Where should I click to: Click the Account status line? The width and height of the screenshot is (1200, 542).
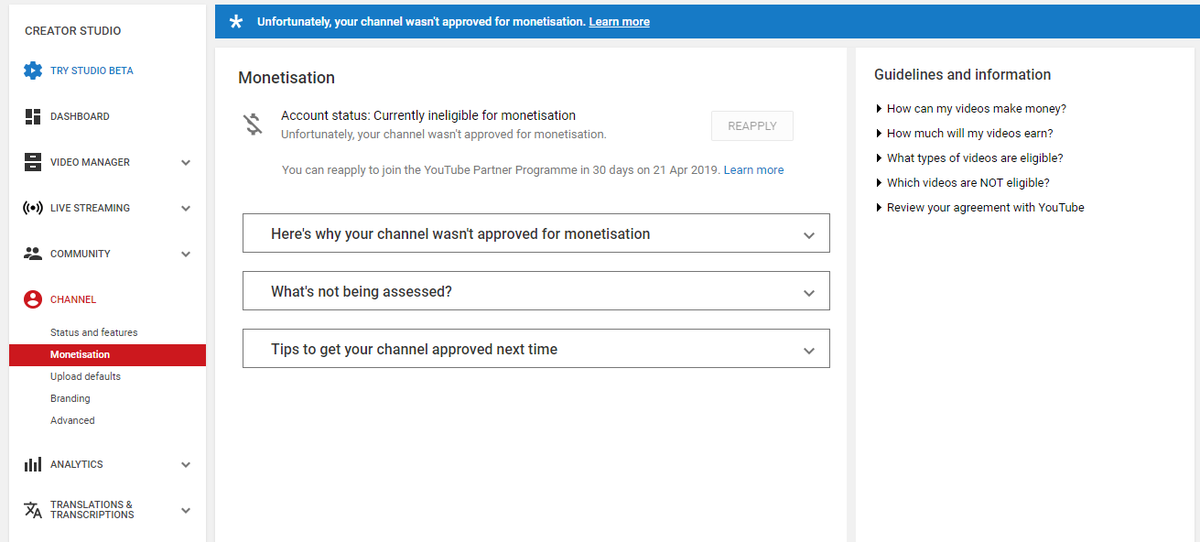pos(428,116)
